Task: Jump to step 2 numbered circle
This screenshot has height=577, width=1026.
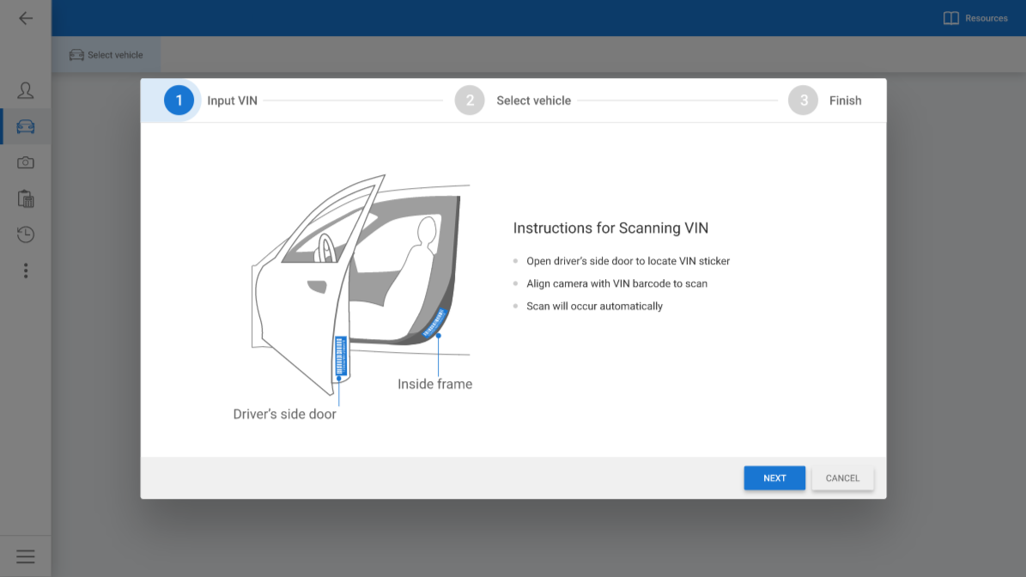Action: pos(469,100)
